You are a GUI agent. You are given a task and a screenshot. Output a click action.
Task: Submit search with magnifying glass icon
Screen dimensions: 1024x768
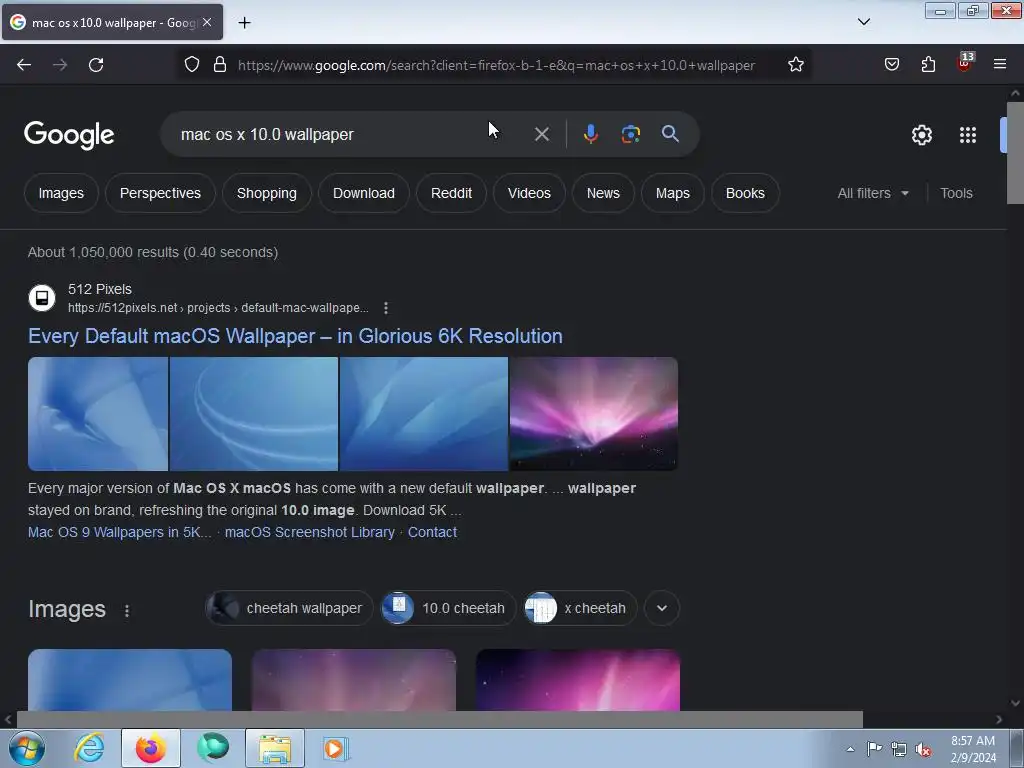pyautogui.click(x=670, y=134)
